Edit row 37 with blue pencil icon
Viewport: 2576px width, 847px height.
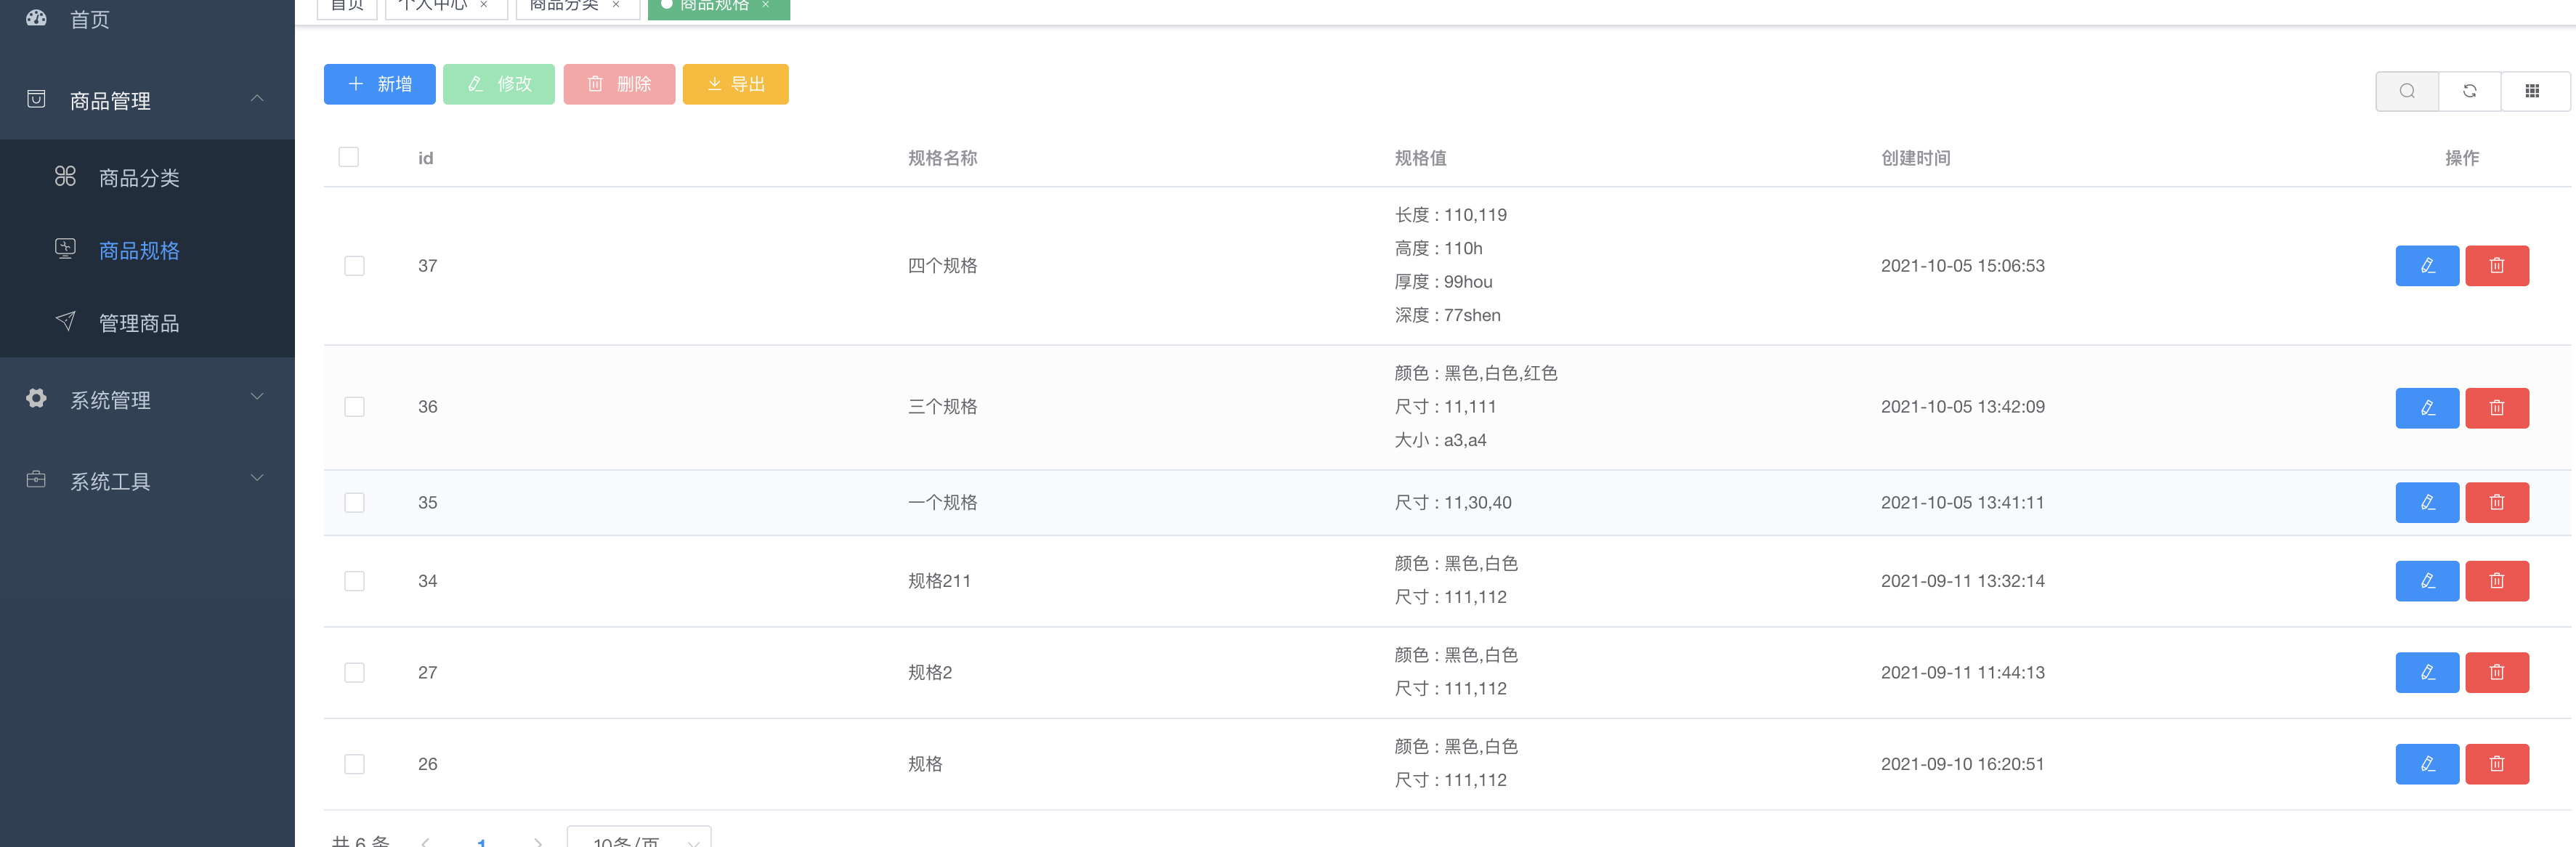coord(2427,266)
